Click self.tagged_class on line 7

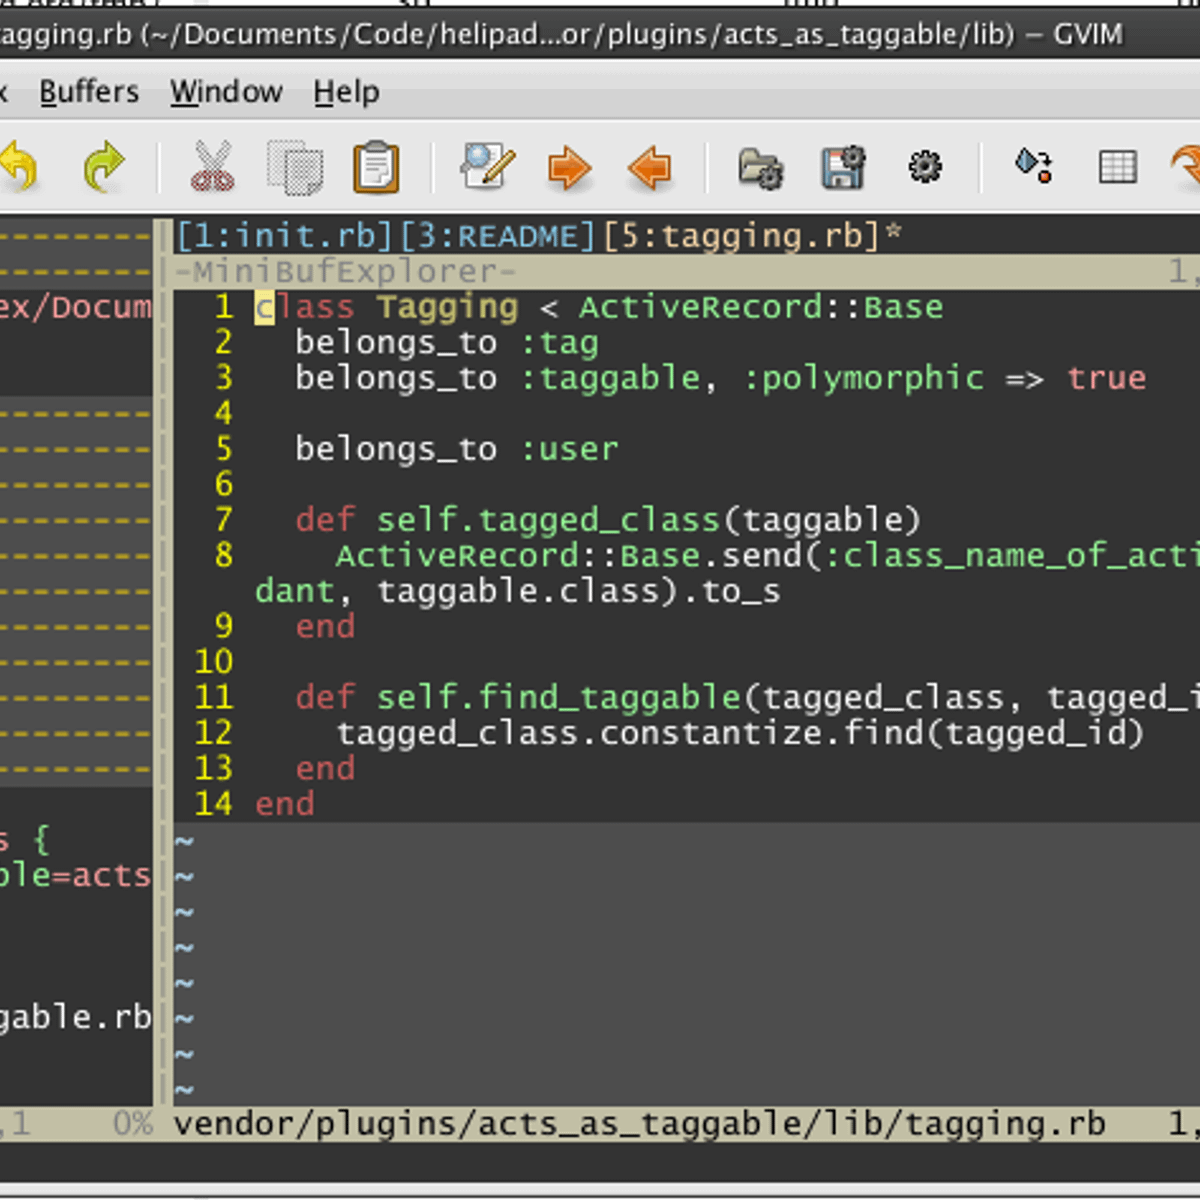[548, 520]
